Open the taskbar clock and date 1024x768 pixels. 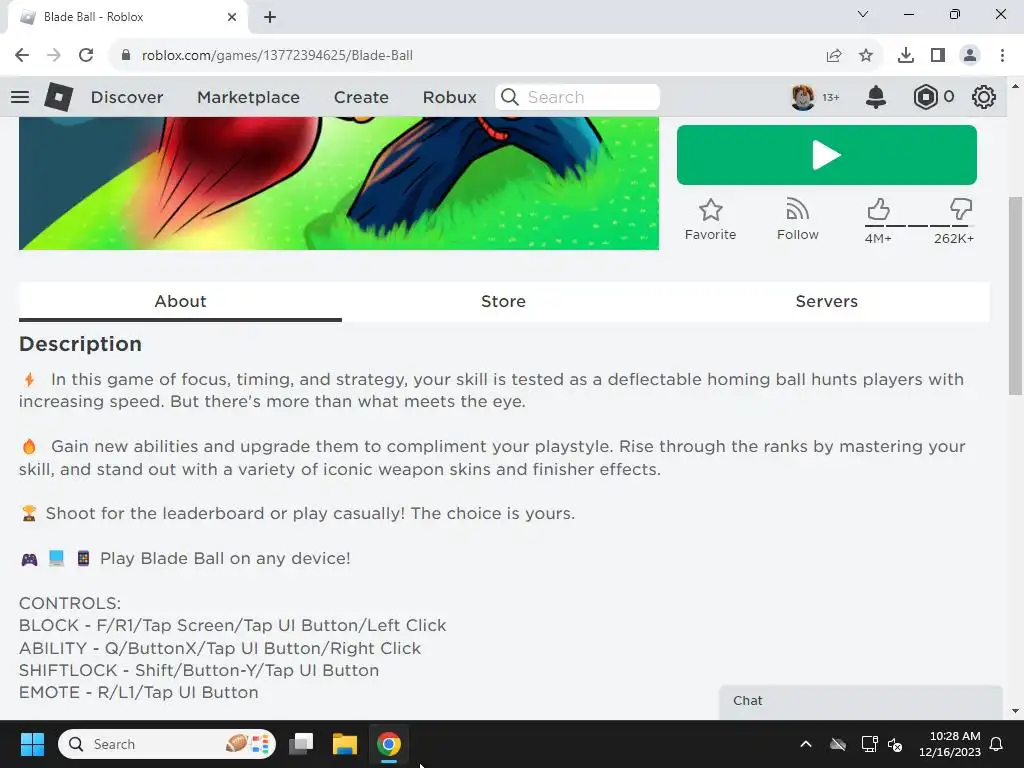pyautogui.click(x=950, y=744)
